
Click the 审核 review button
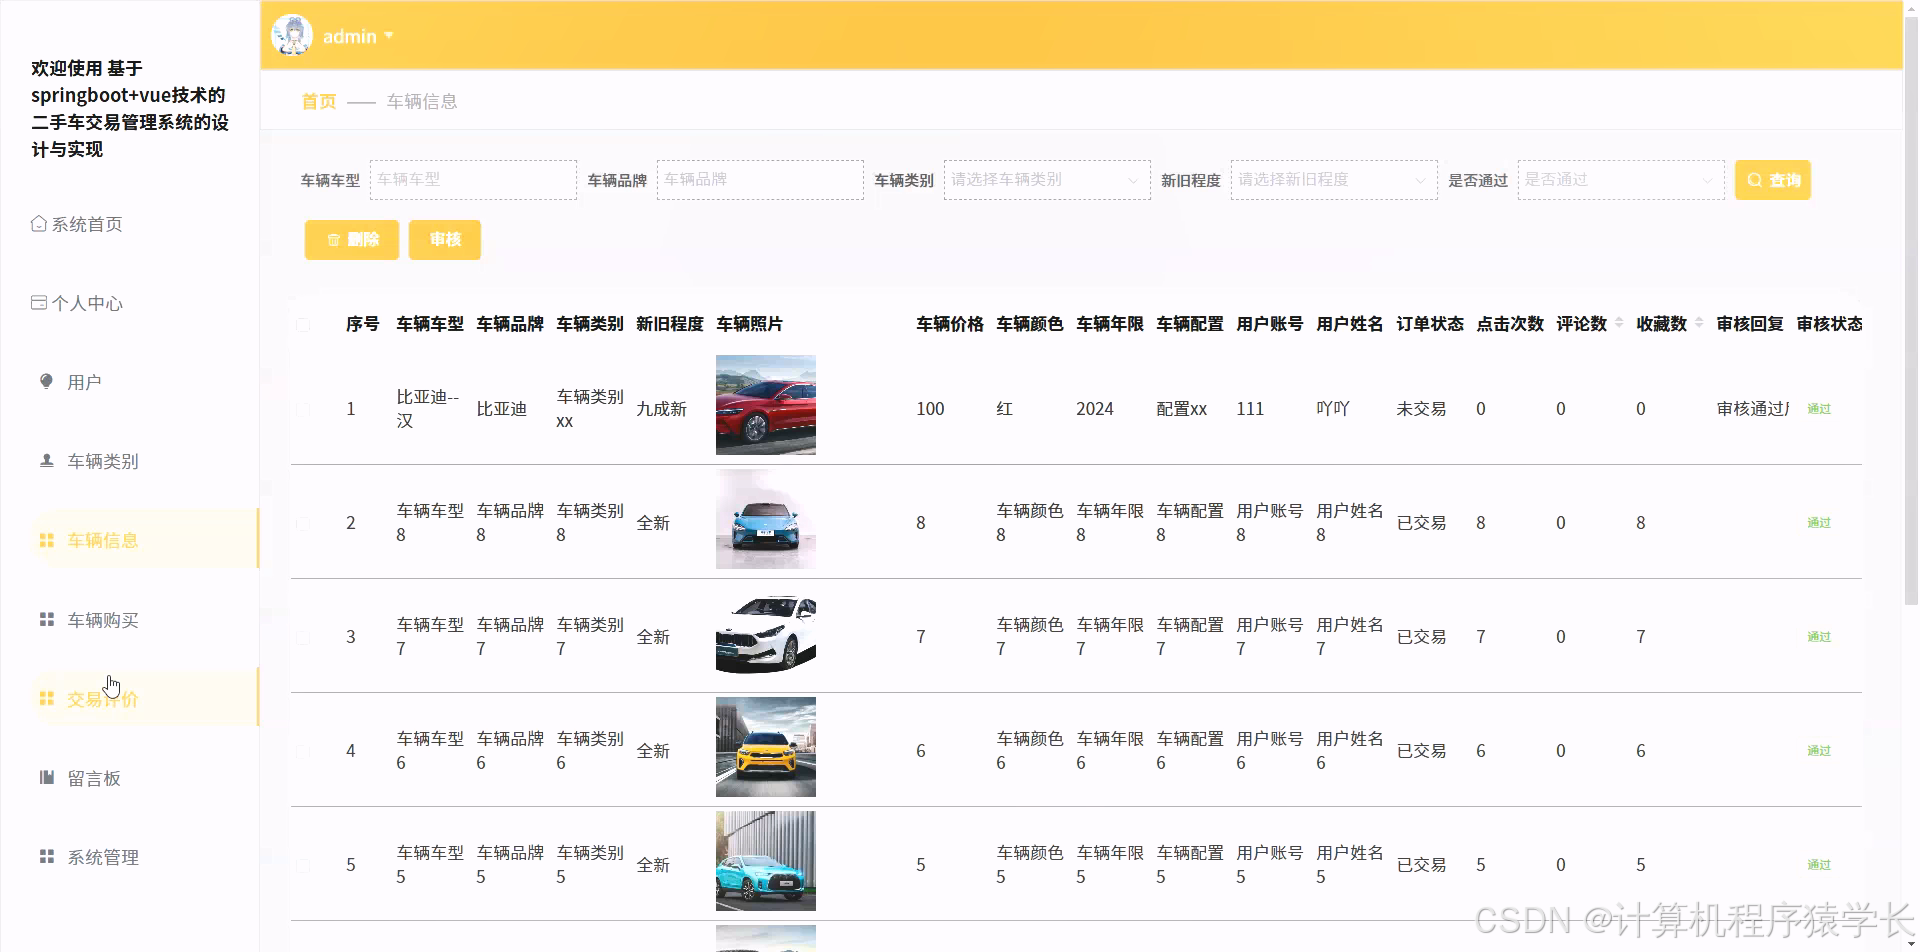coord(445,240)
